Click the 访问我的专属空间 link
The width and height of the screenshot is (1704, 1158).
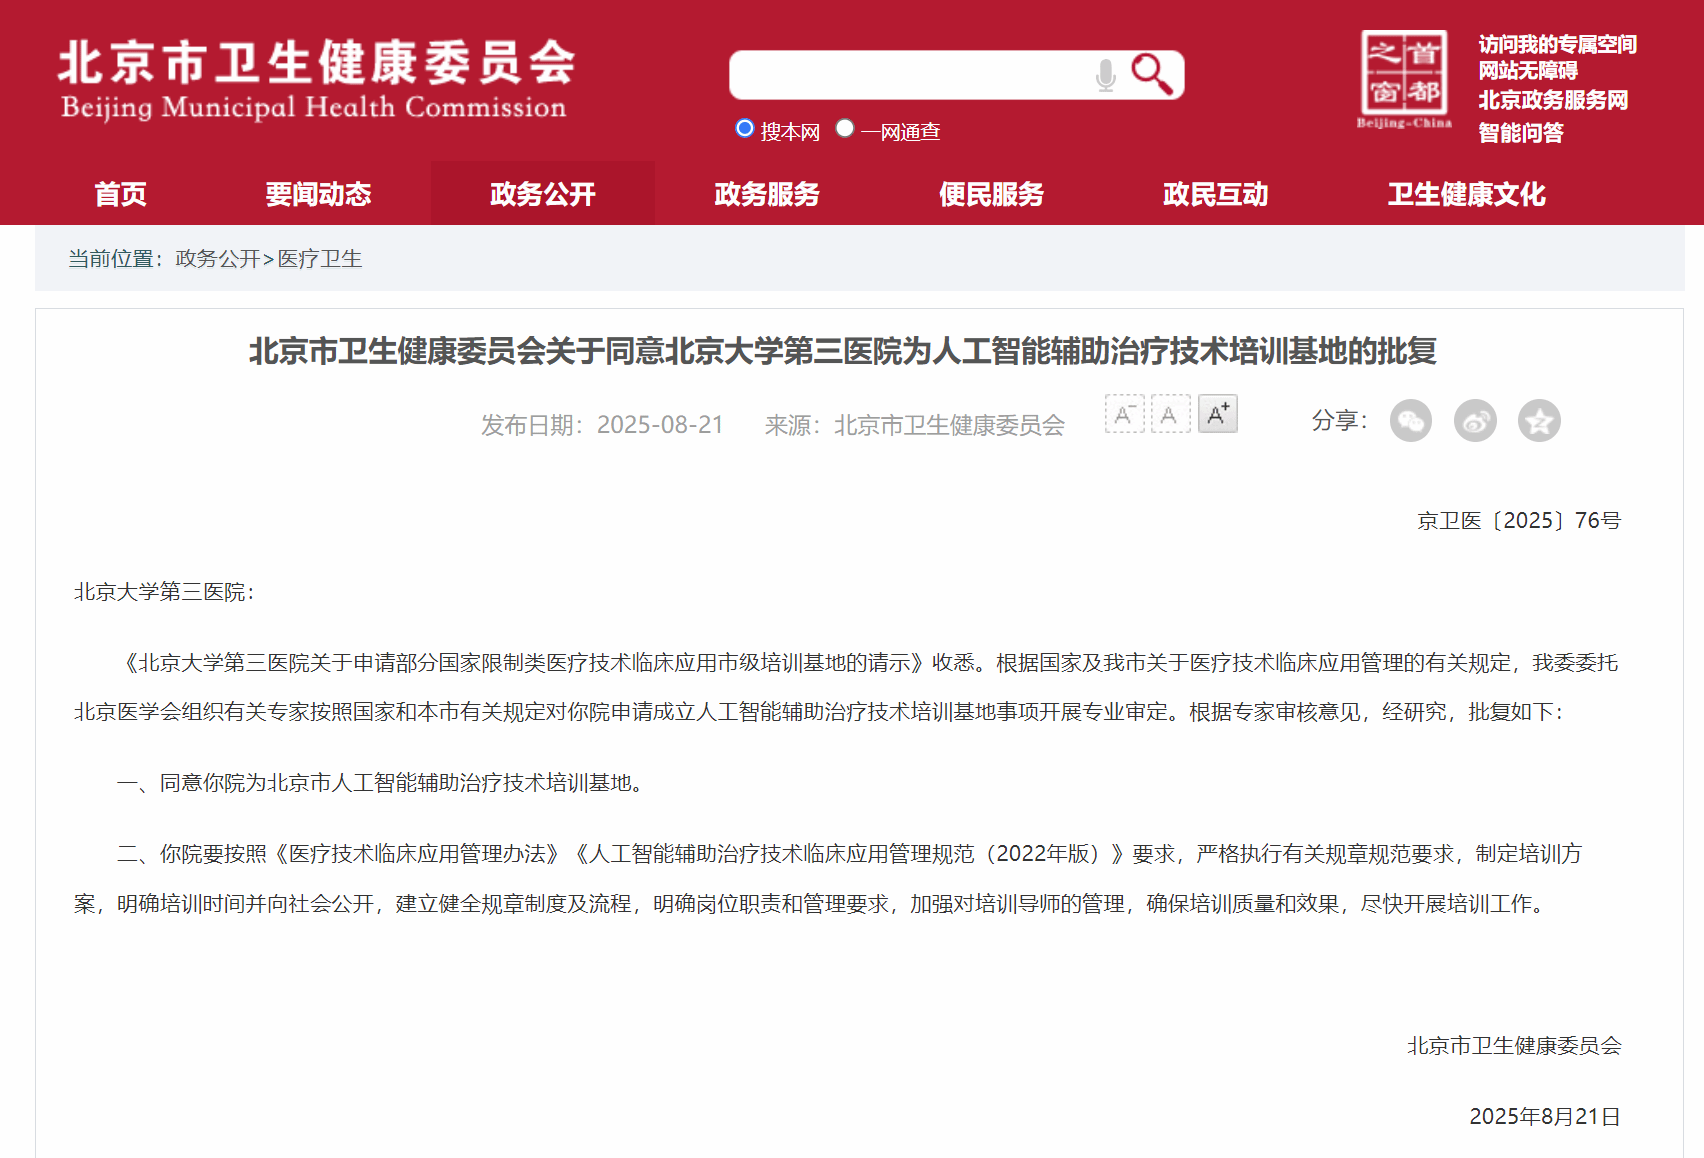coord(1557,44)
